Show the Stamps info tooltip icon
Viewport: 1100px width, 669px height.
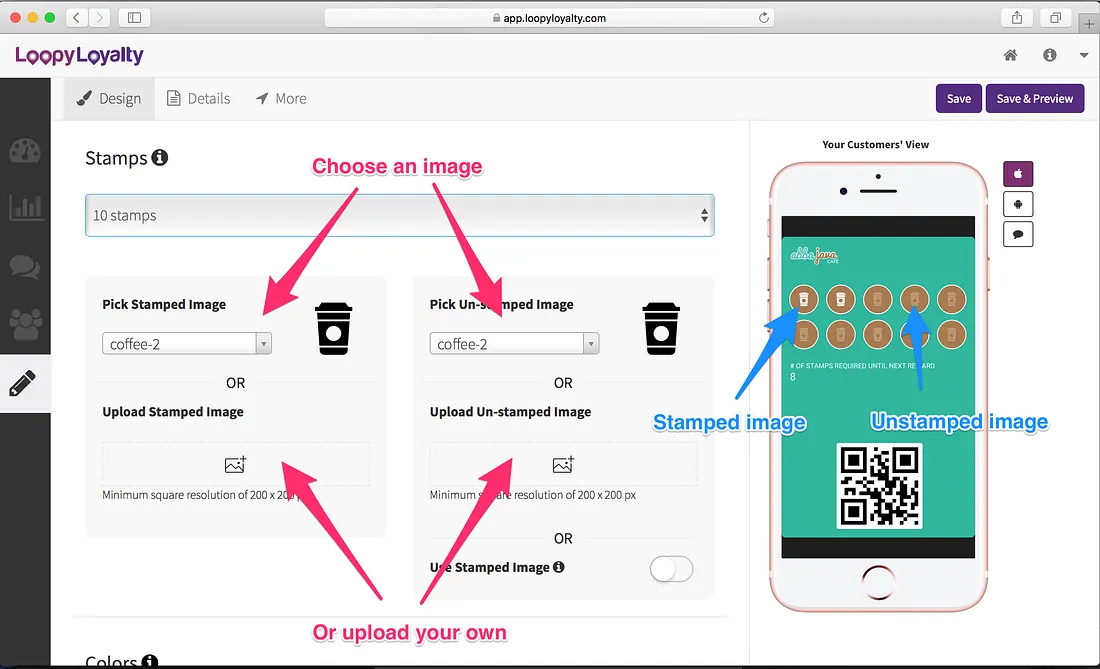(x=160, y=157)
